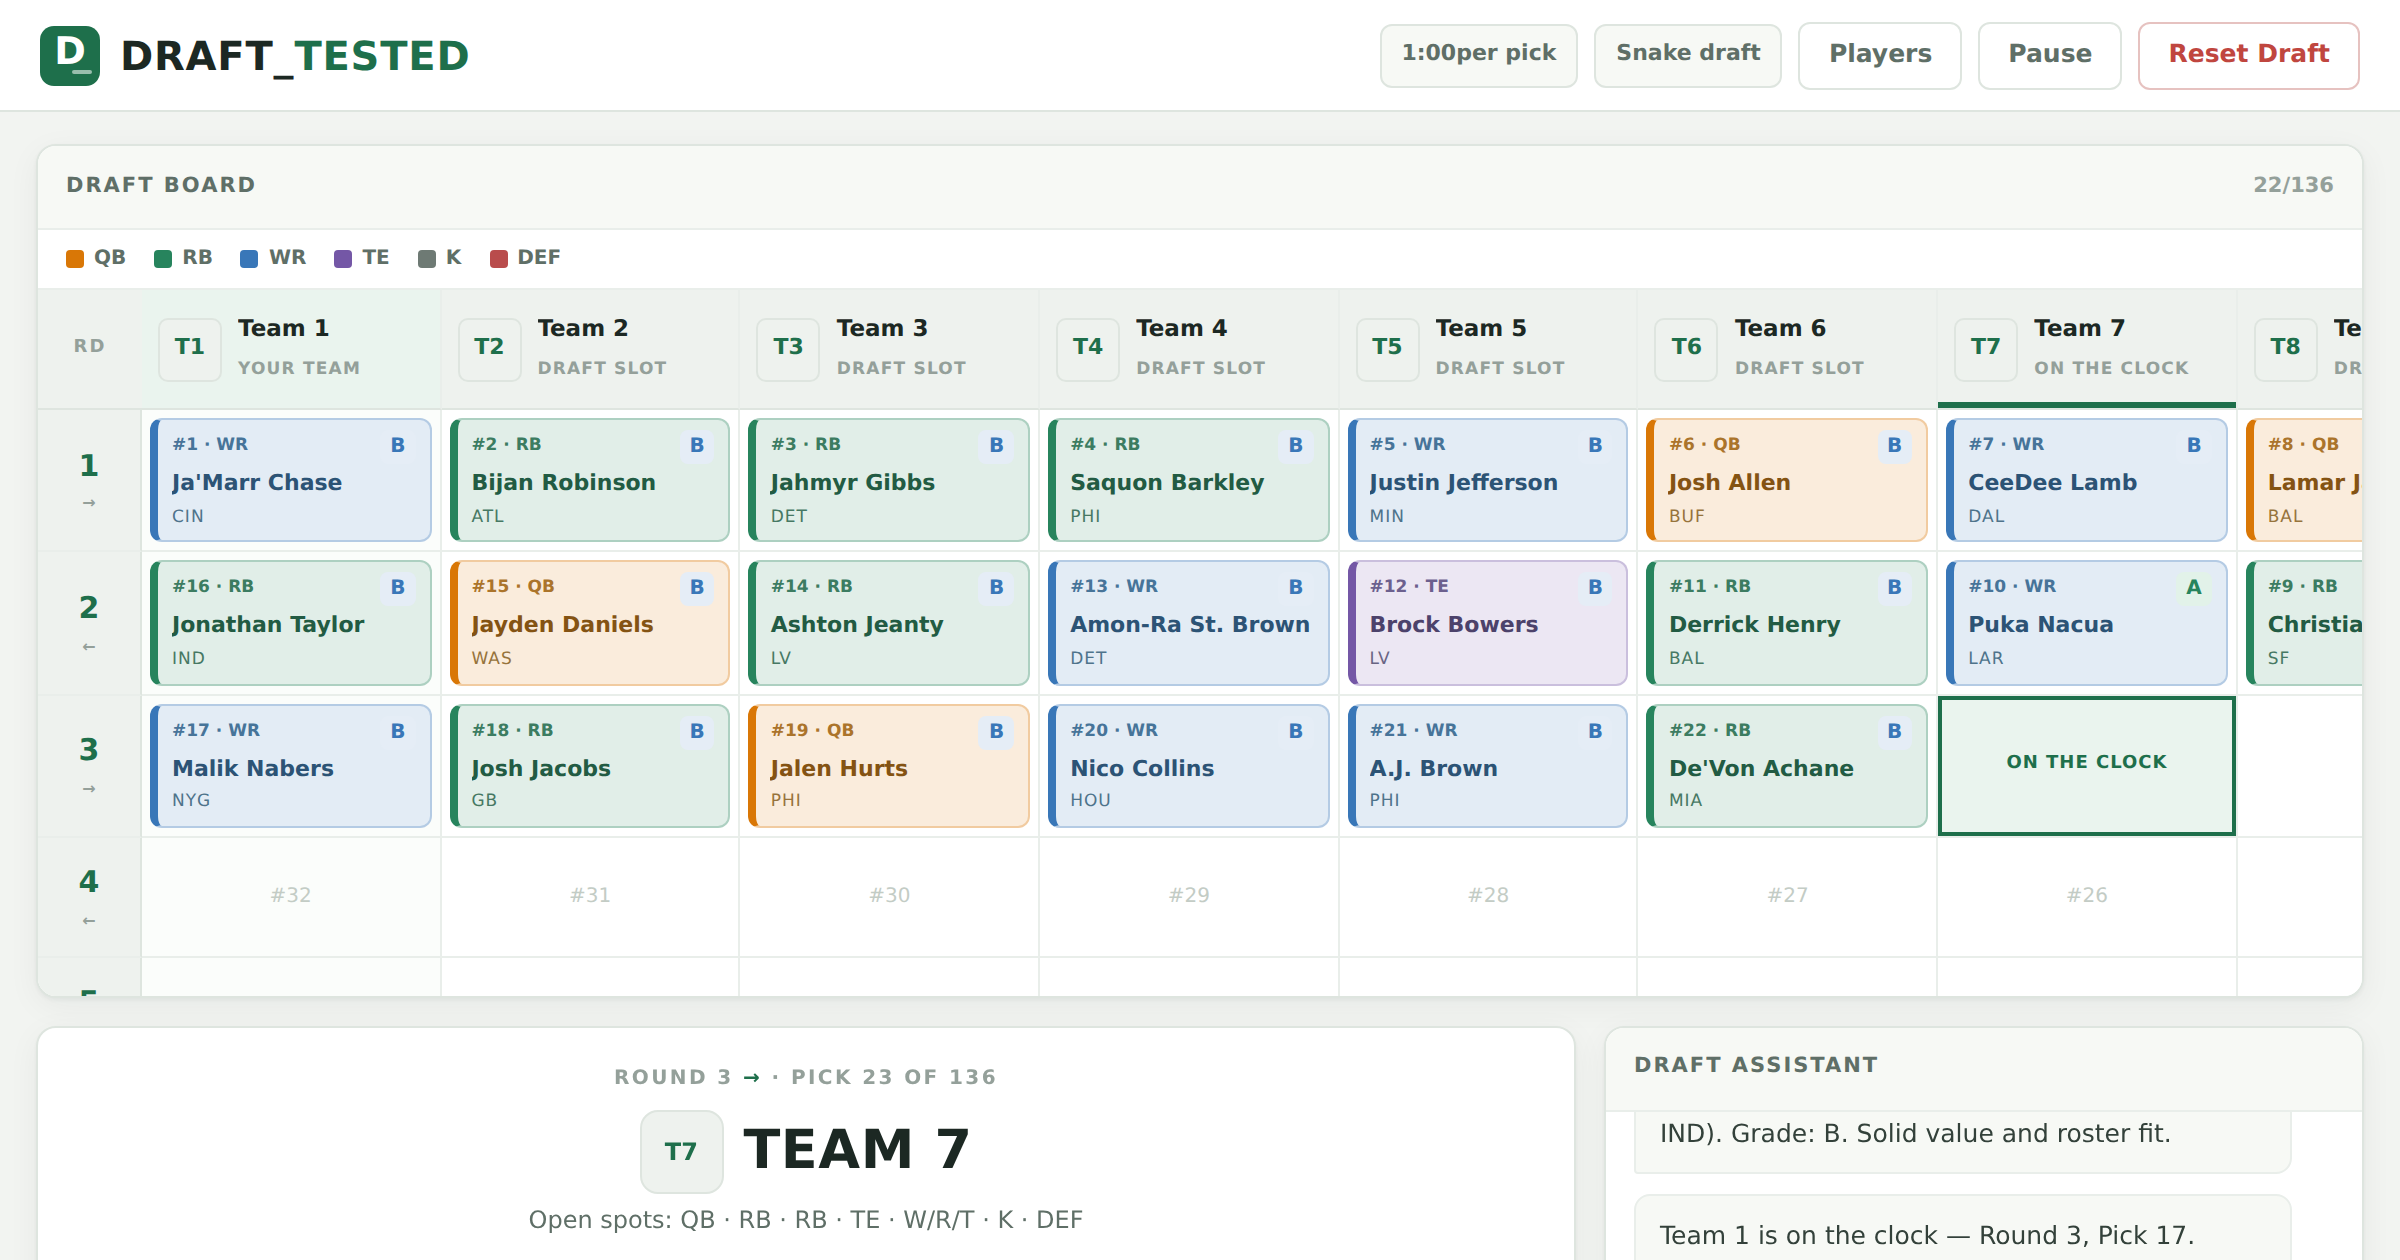
Task: Click the T8 team badge in header
Action: pyautogui.click(x=2285, y=348)
